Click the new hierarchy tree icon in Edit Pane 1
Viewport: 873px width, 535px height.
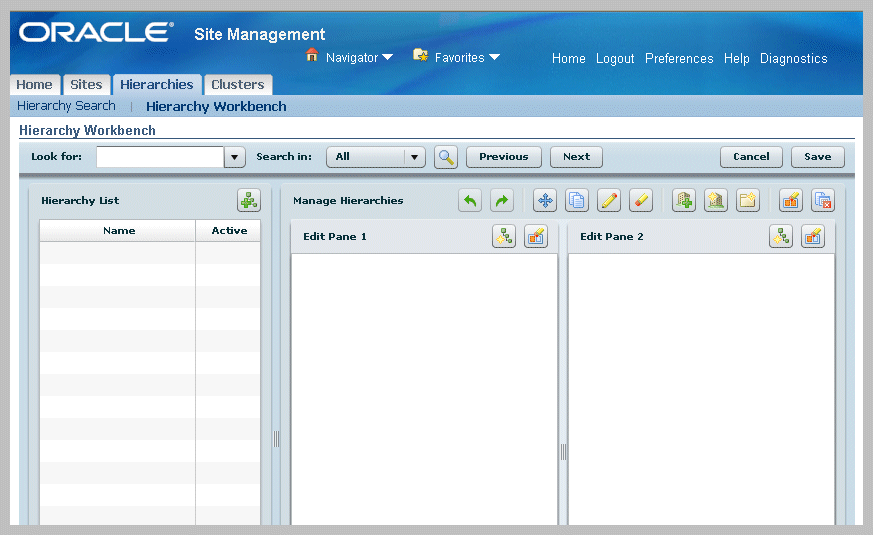click(x=504, y=237)
